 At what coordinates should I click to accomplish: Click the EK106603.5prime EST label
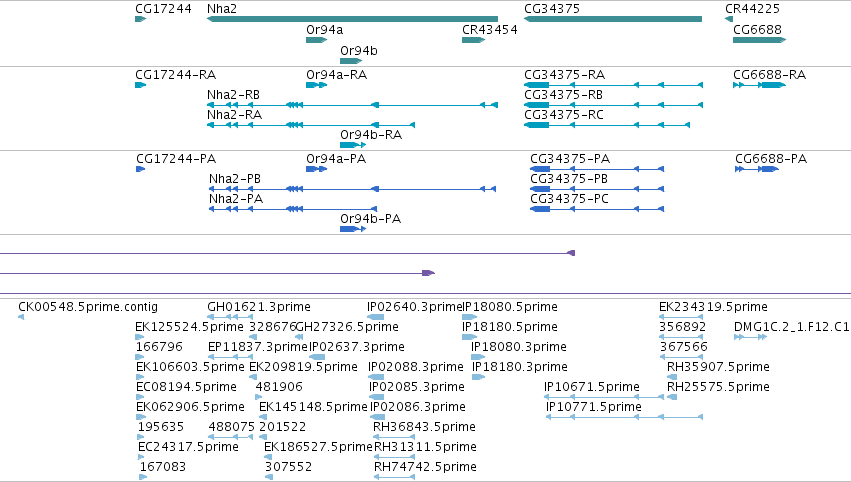(190, 367)
